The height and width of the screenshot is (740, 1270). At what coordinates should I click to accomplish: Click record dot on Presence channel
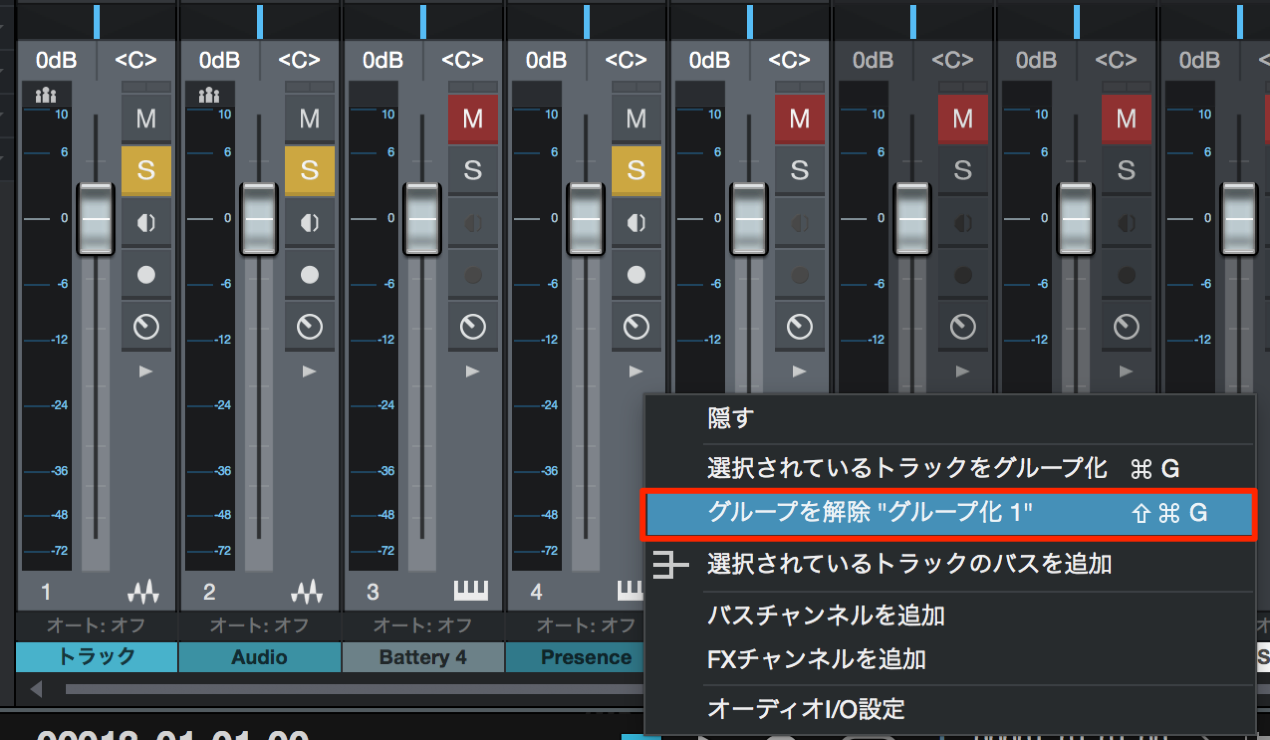click(x=636, y=274)
